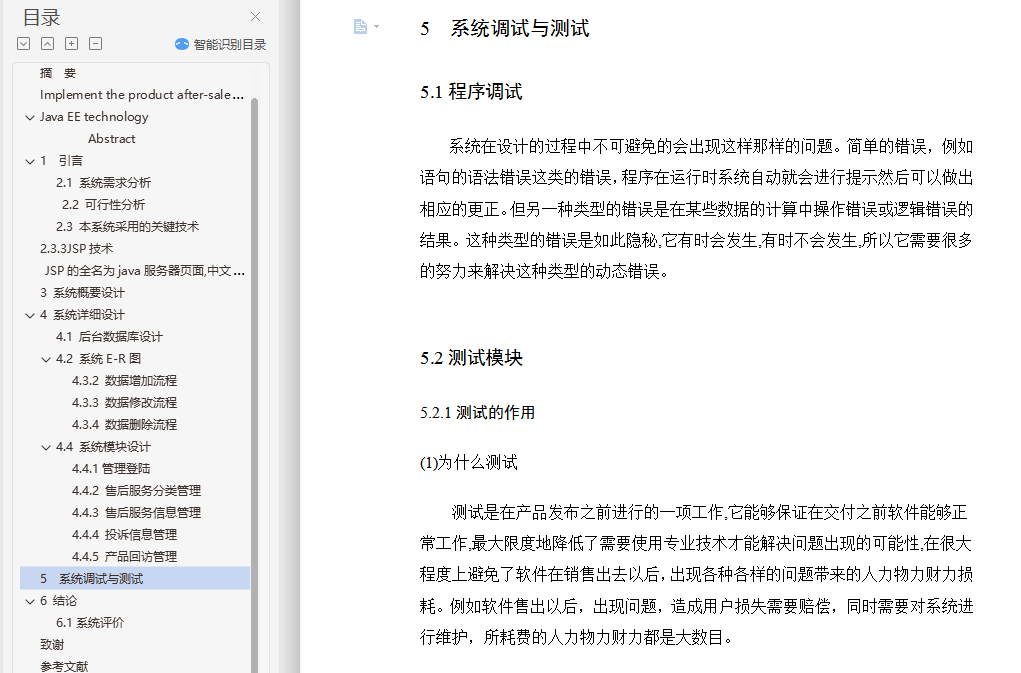Jump to 摘 要 in the outline

(x=58, y=73)
